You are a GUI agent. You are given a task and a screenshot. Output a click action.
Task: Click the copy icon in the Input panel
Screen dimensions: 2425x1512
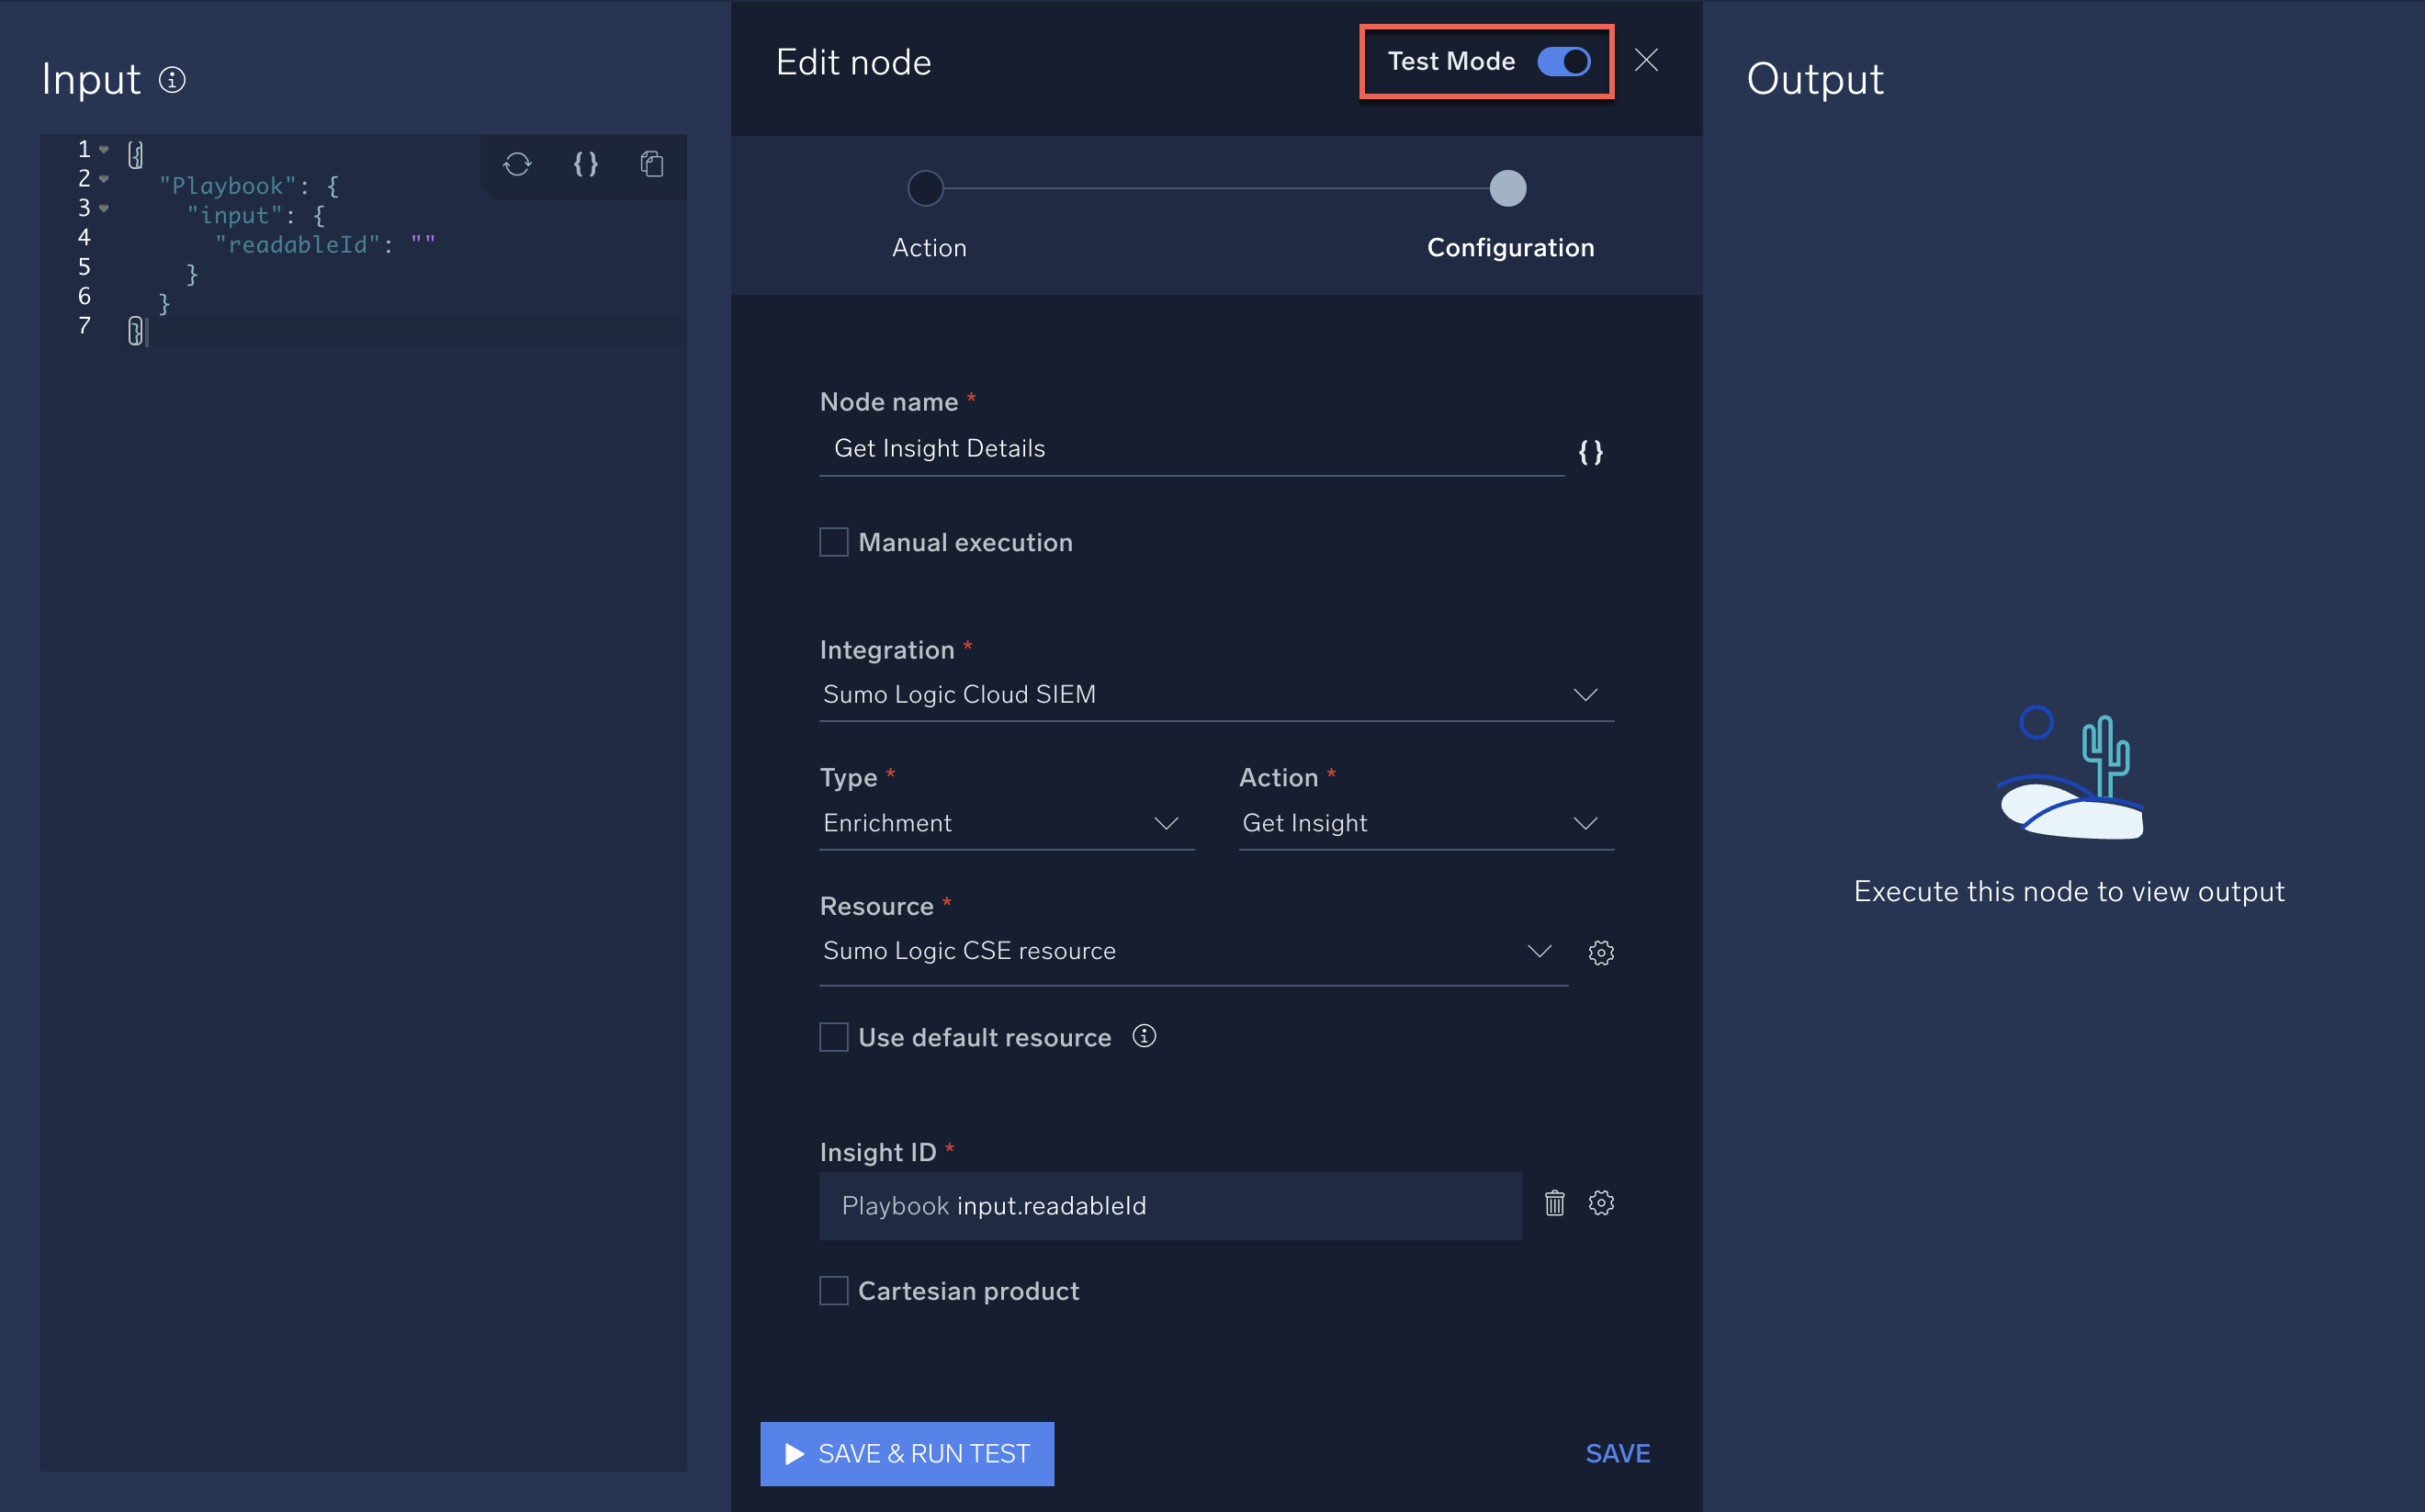652,165
